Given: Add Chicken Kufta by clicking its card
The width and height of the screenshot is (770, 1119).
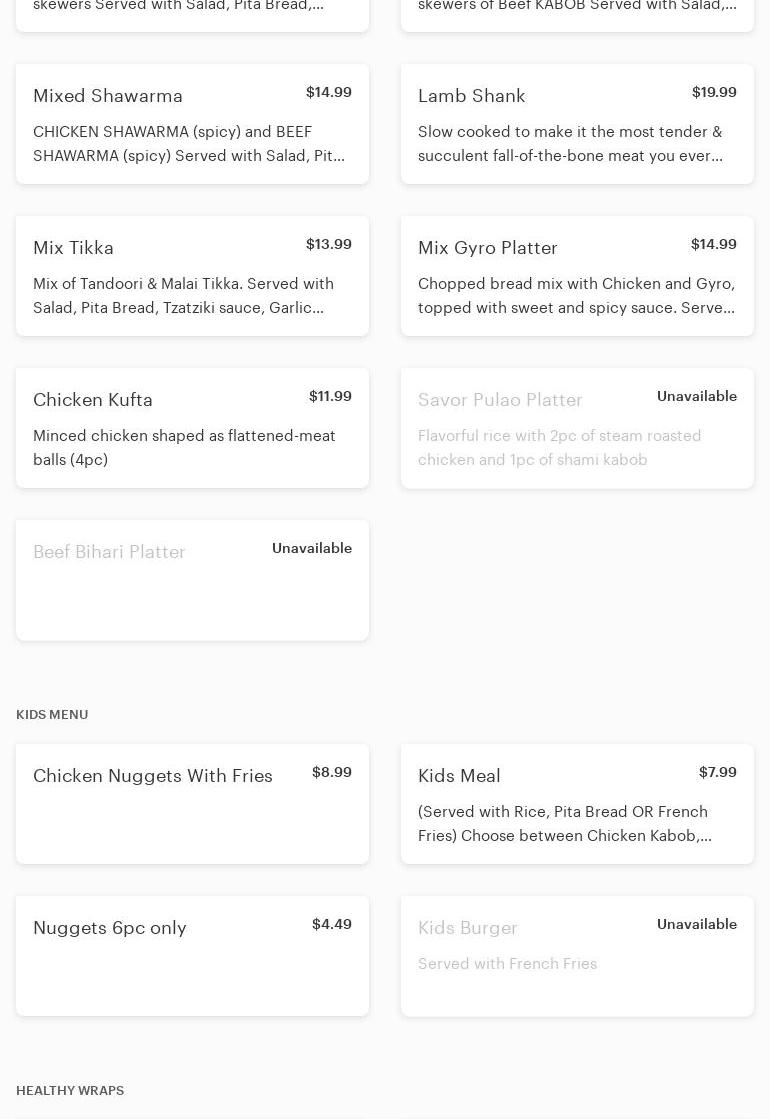Looking at the screenshot, I should click(x=192, y=428).
